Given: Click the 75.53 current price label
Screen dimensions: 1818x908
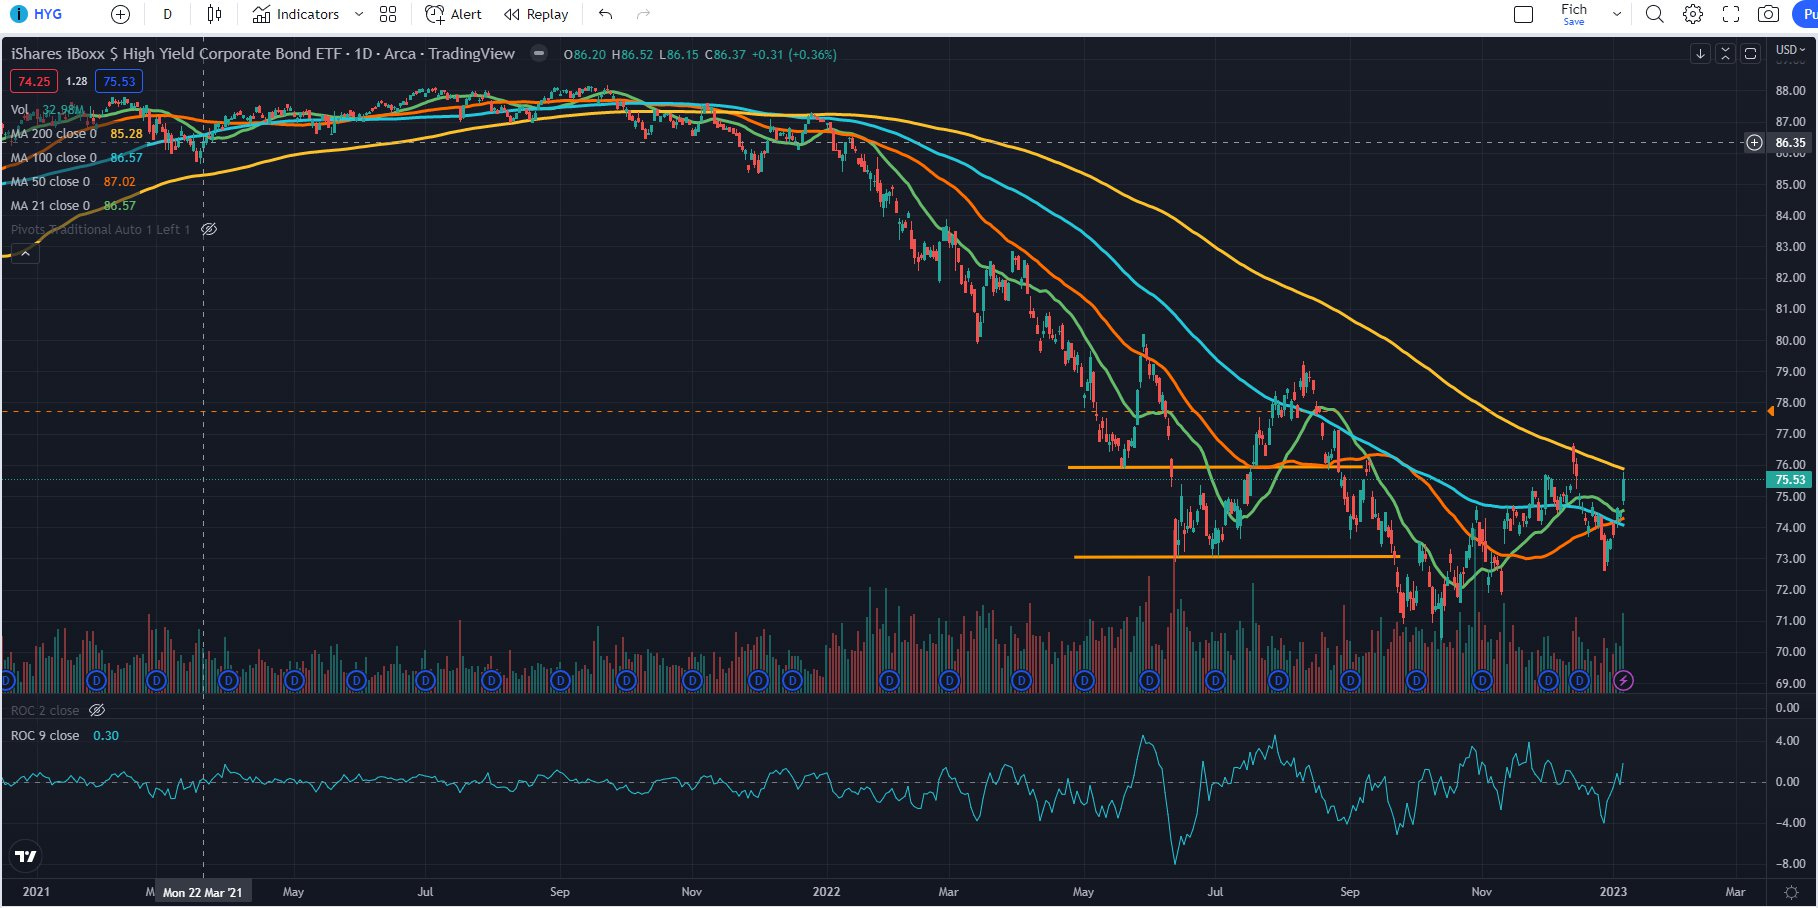Looking at the screenshot, I should tap(1790, 480).
